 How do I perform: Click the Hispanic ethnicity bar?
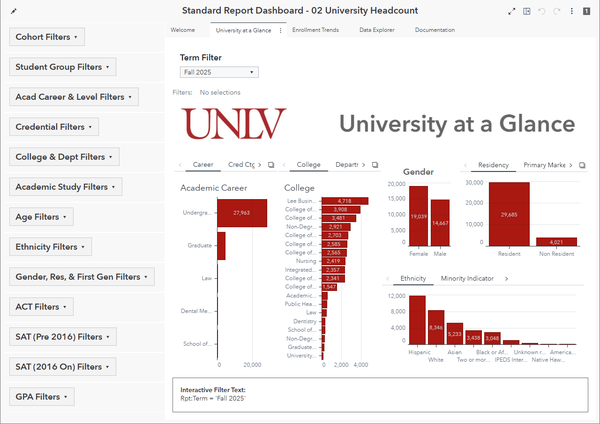click(417, 320)
